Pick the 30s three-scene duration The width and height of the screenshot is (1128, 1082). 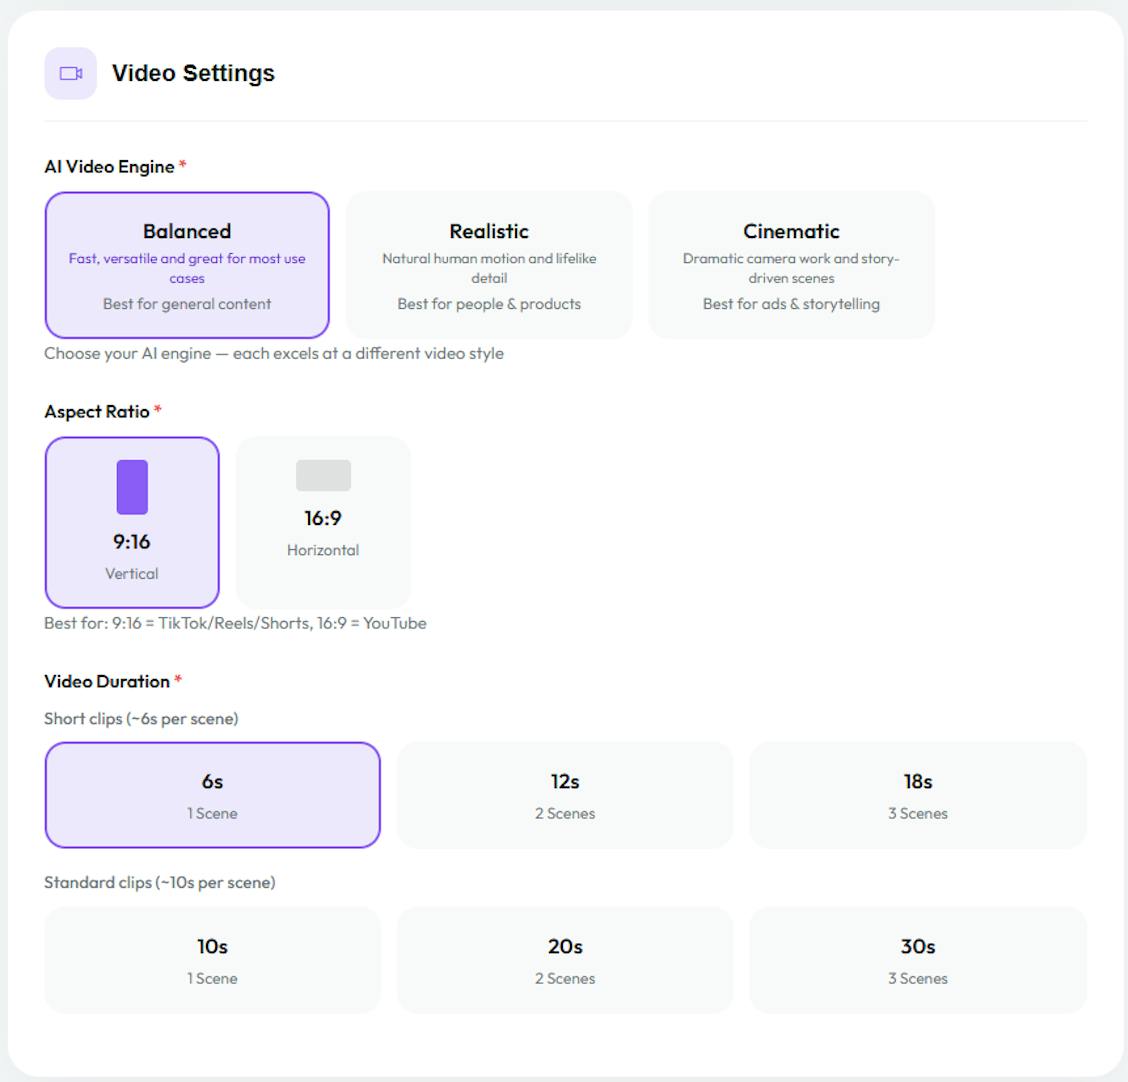[x=917, y=960]
